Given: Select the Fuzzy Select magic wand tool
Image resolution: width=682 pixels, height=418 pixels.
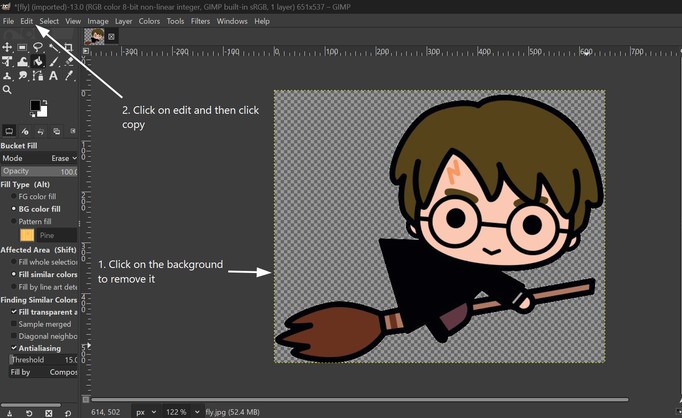Looking at the screenshot, I should coord(53,47).
